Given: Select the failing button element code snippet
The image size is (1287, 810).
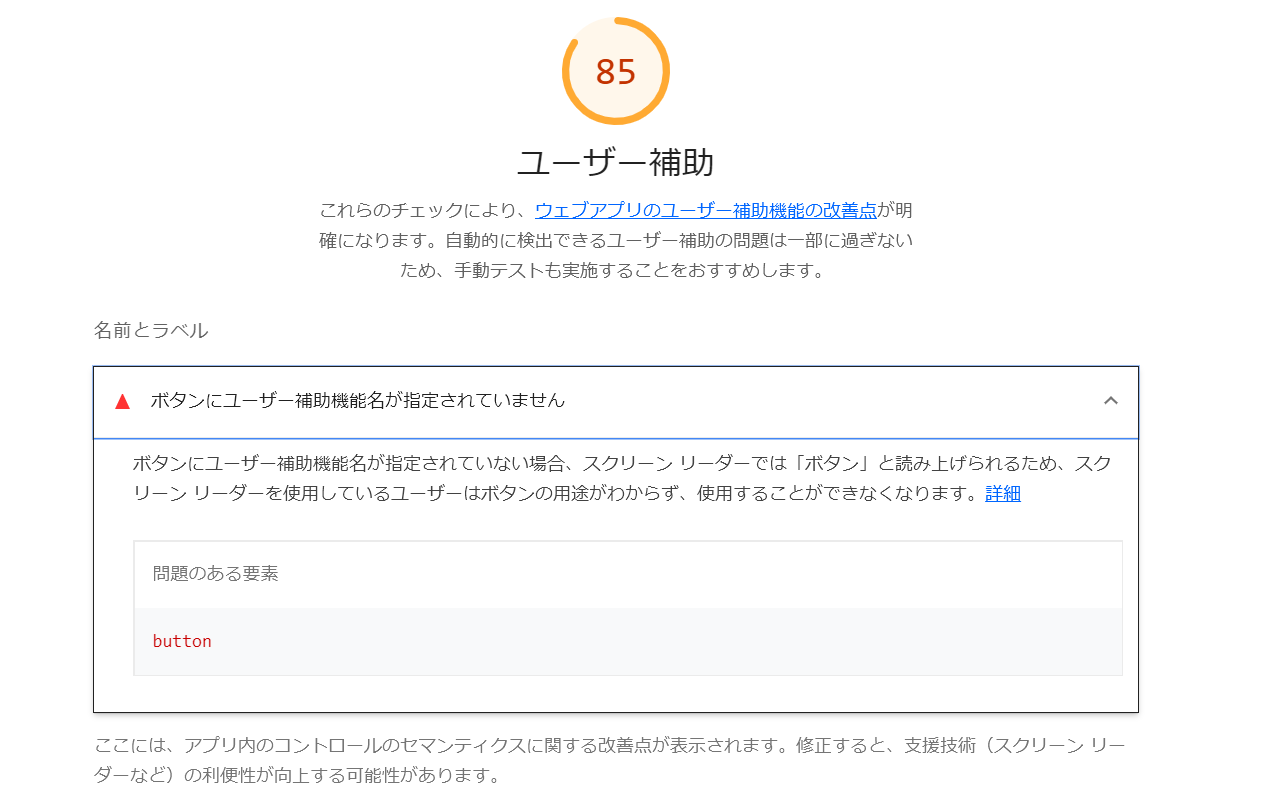Looking at the screenshot, I should (182, 641).
